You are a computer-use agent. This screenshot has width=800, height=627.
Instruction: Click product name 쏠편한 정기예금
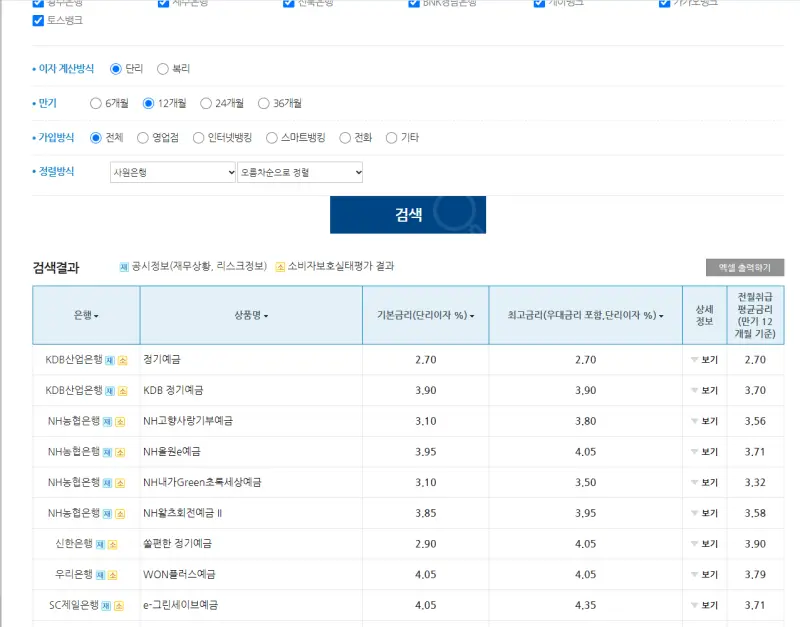pos(178,544)
